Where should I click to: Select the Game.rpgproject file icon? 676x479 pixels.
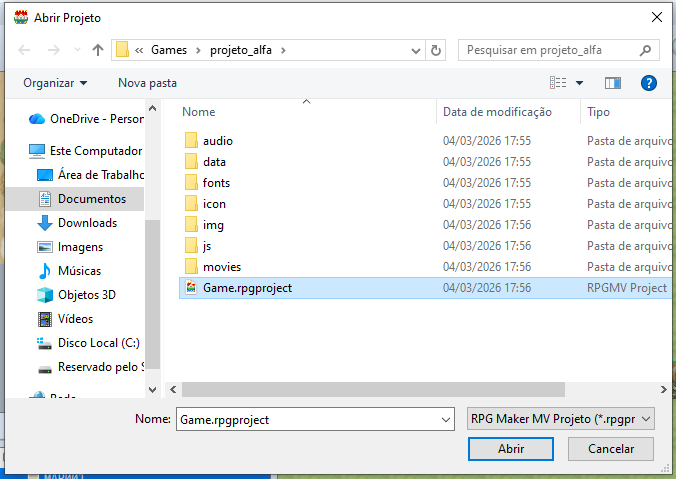(x=191, y=288)
